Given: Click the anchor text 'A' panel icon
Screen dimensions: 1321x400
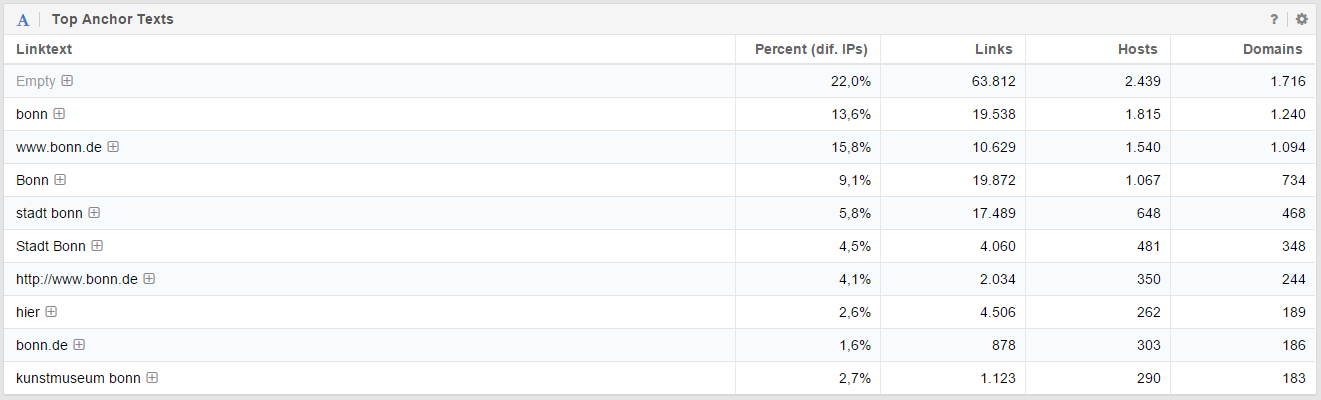Looking at the screenshot, I should [23, 20].
